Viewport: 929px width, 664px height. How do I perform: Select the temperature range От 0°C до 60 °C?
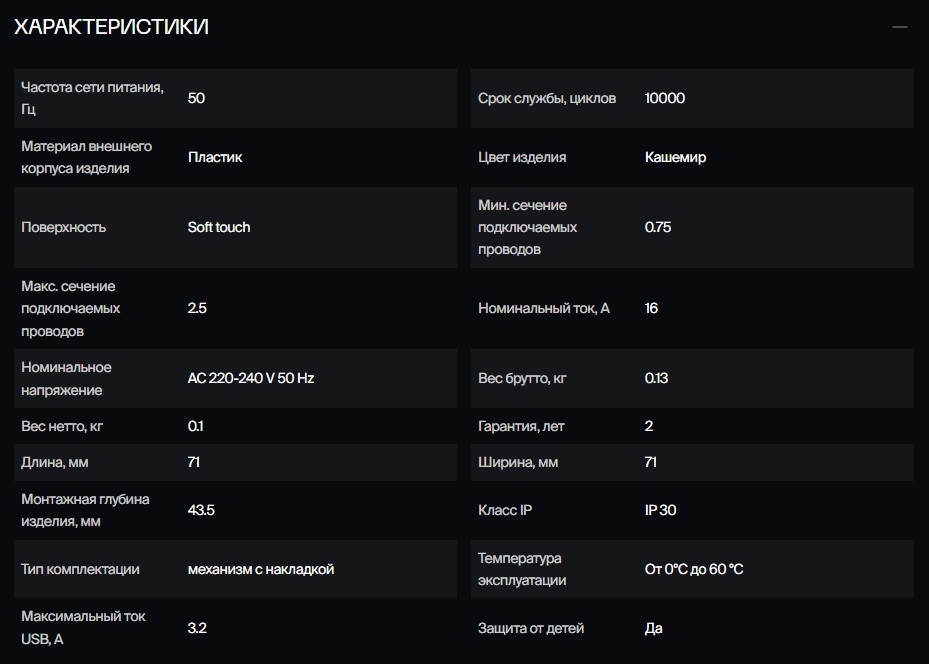tap(694, 569)
